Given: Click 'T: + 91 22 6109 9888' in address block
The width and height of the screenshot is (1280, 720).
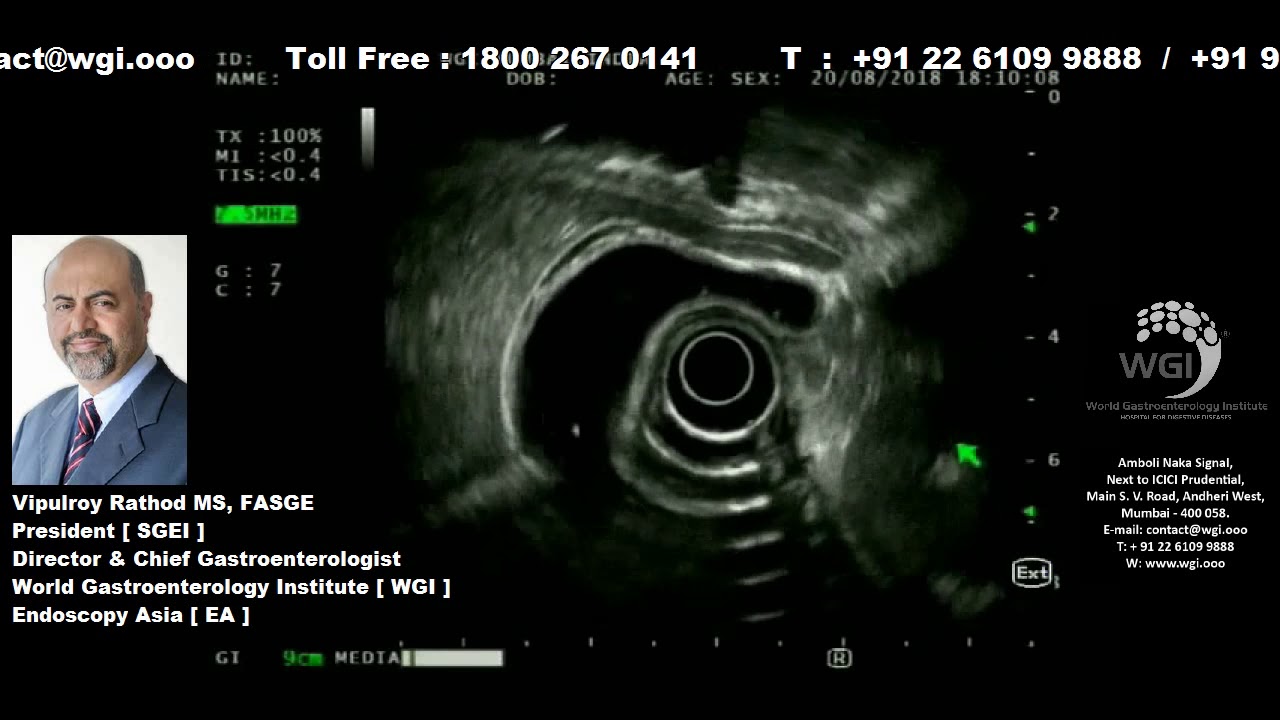Looking at the screenshot, I should [1175, 547].
